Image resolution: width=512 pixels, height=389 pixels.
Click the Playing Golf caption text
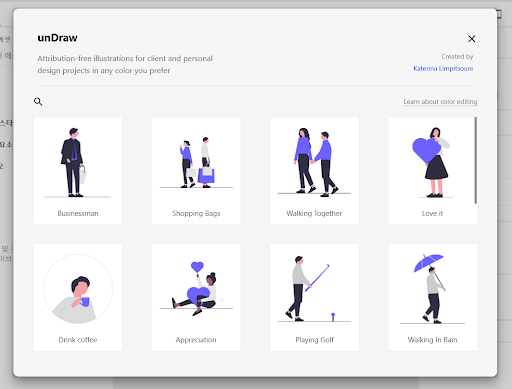(314, 340)
